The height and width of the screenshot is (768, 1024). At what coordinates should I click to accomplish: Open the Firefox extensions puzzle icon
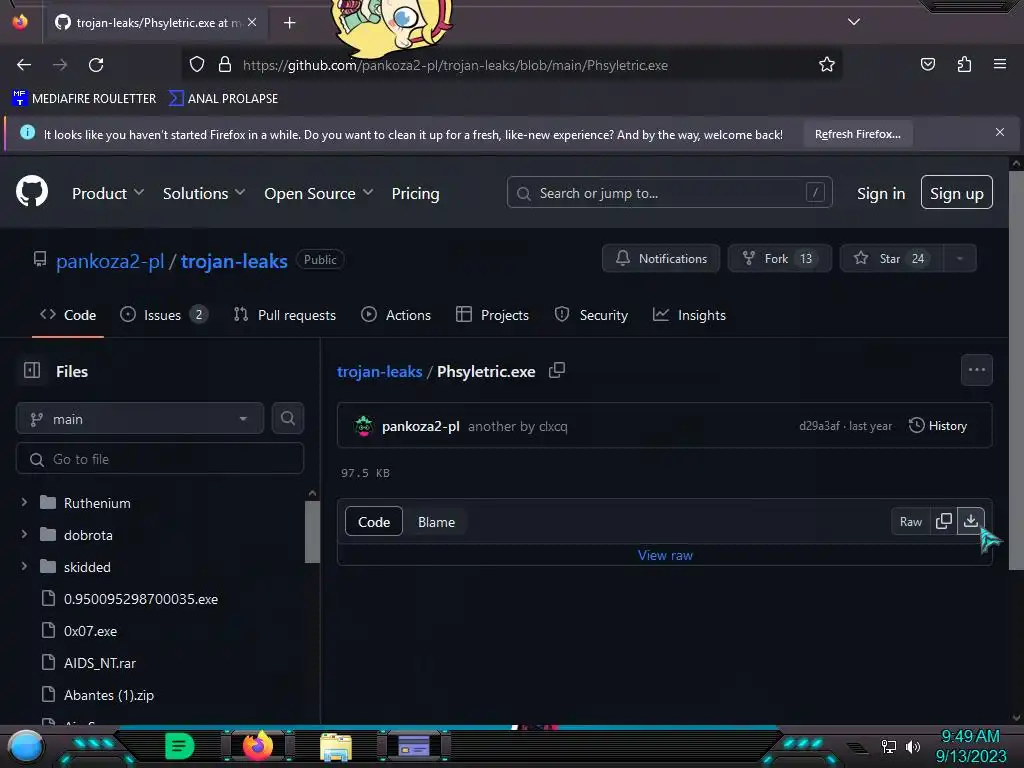pos(964,65)
